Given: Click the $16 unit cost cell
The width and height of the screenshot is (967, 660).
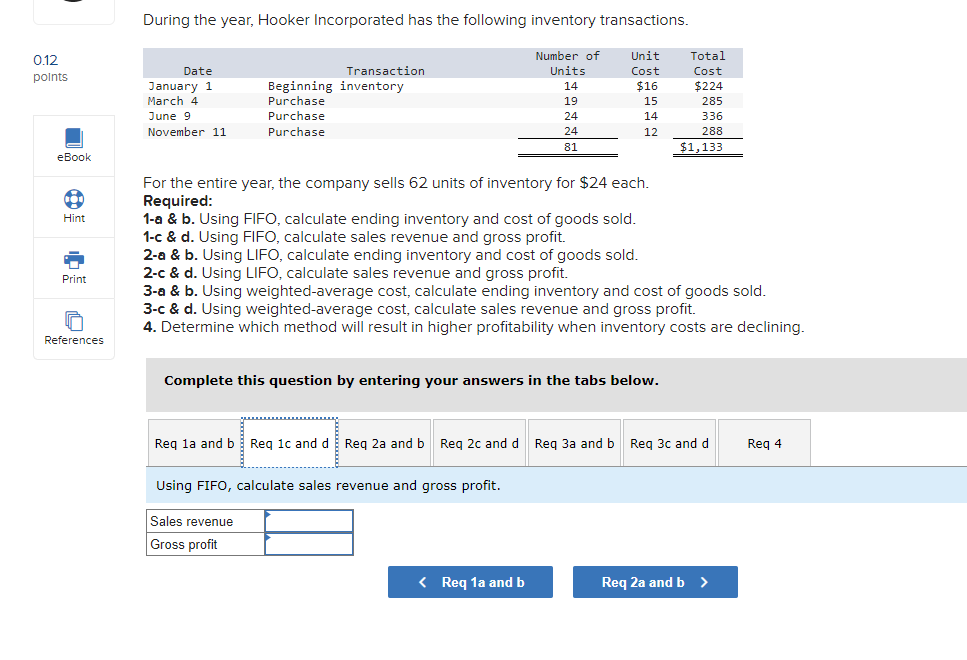Looking at the screenshot, I should (647, 86).
